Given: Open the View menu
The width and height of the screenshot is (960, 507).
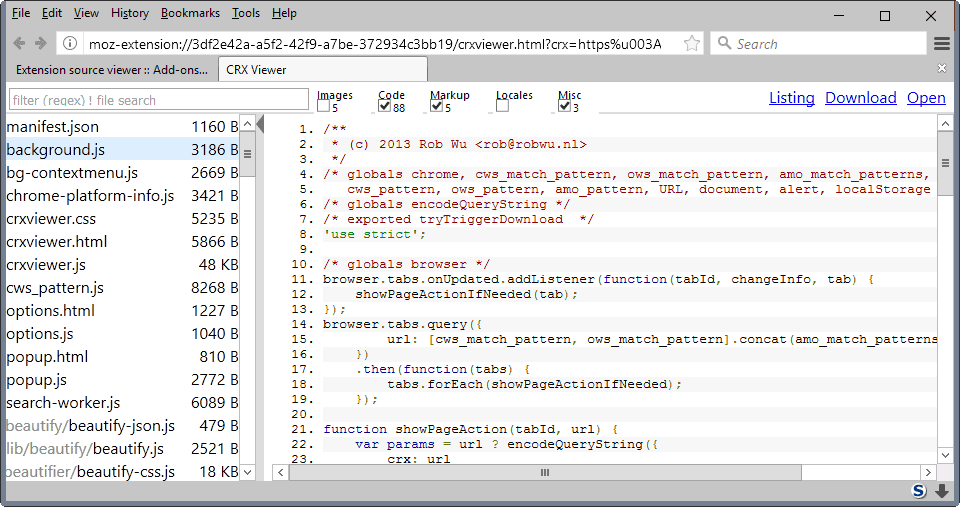Looking at the screenshot, I should 86,13.
